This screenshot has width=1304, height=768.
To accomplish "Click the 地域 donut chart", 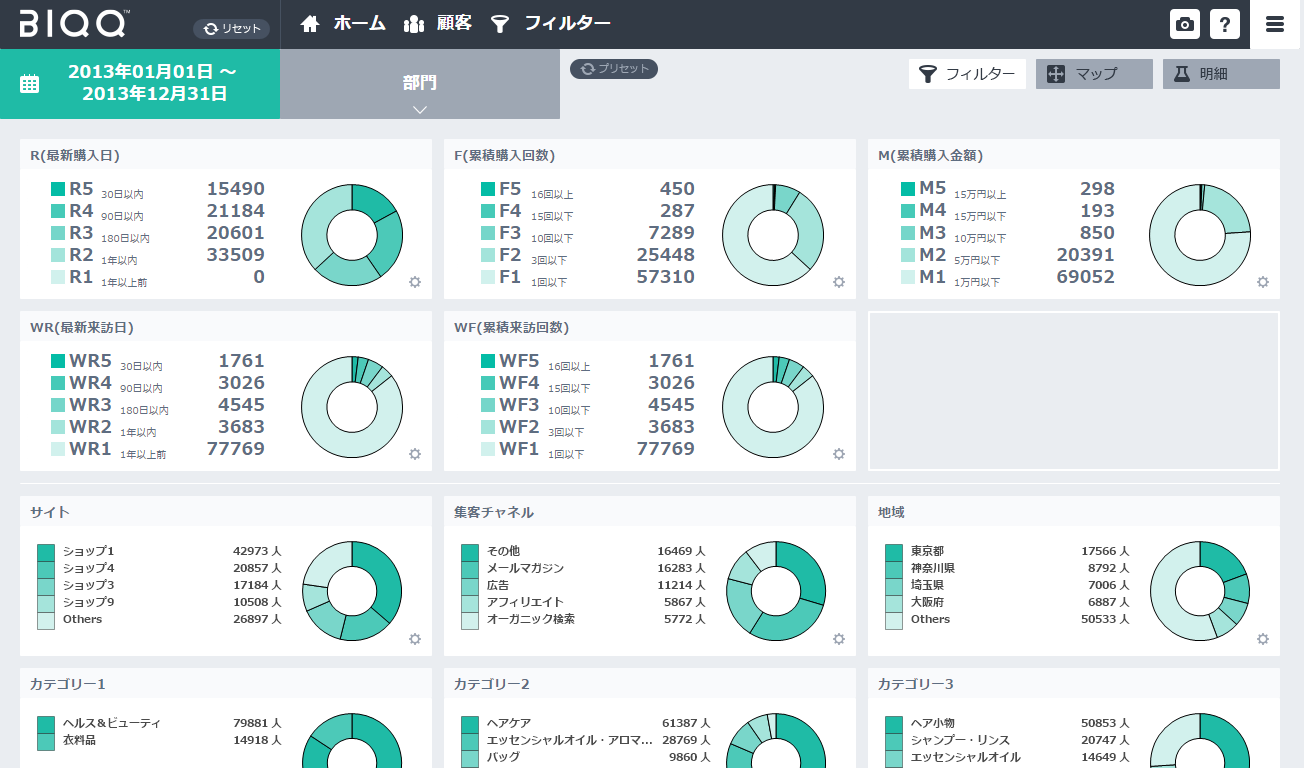I will [1200, 592].
